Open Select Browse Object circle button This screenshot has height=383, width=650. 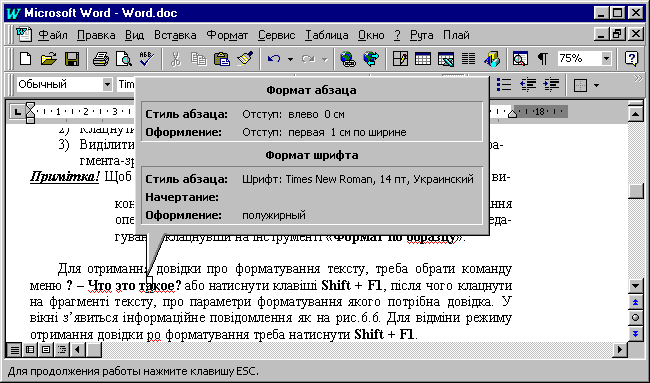[x=635, y=318]
